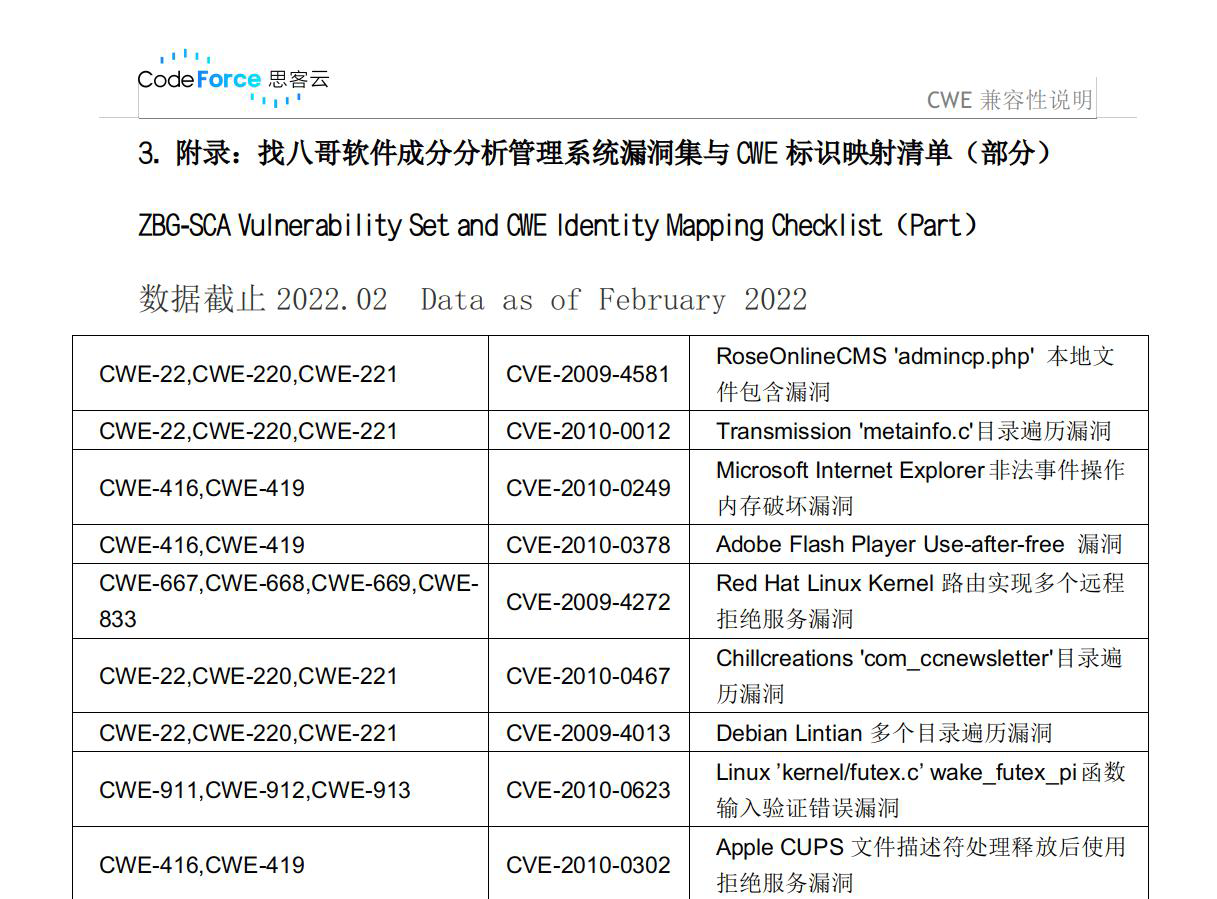Click the CodeForce logo in header
The width and height of the screenshot is (1217, 899).
pos(234,78)
